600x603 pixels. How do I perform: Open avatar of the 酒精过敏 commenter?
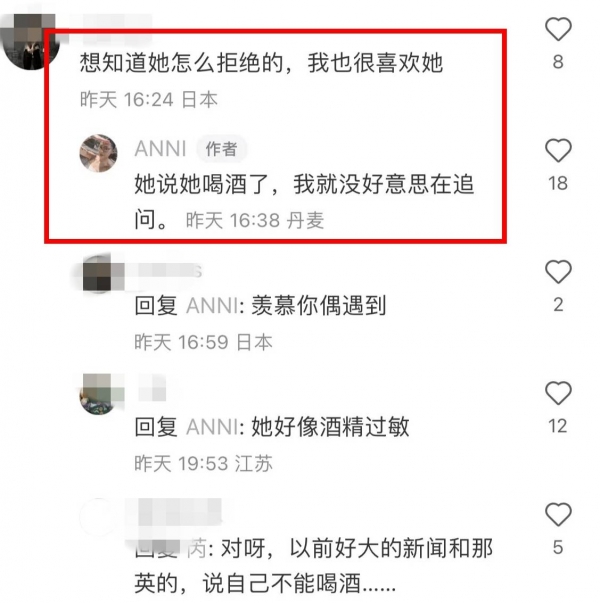click(x=98, y=395)
